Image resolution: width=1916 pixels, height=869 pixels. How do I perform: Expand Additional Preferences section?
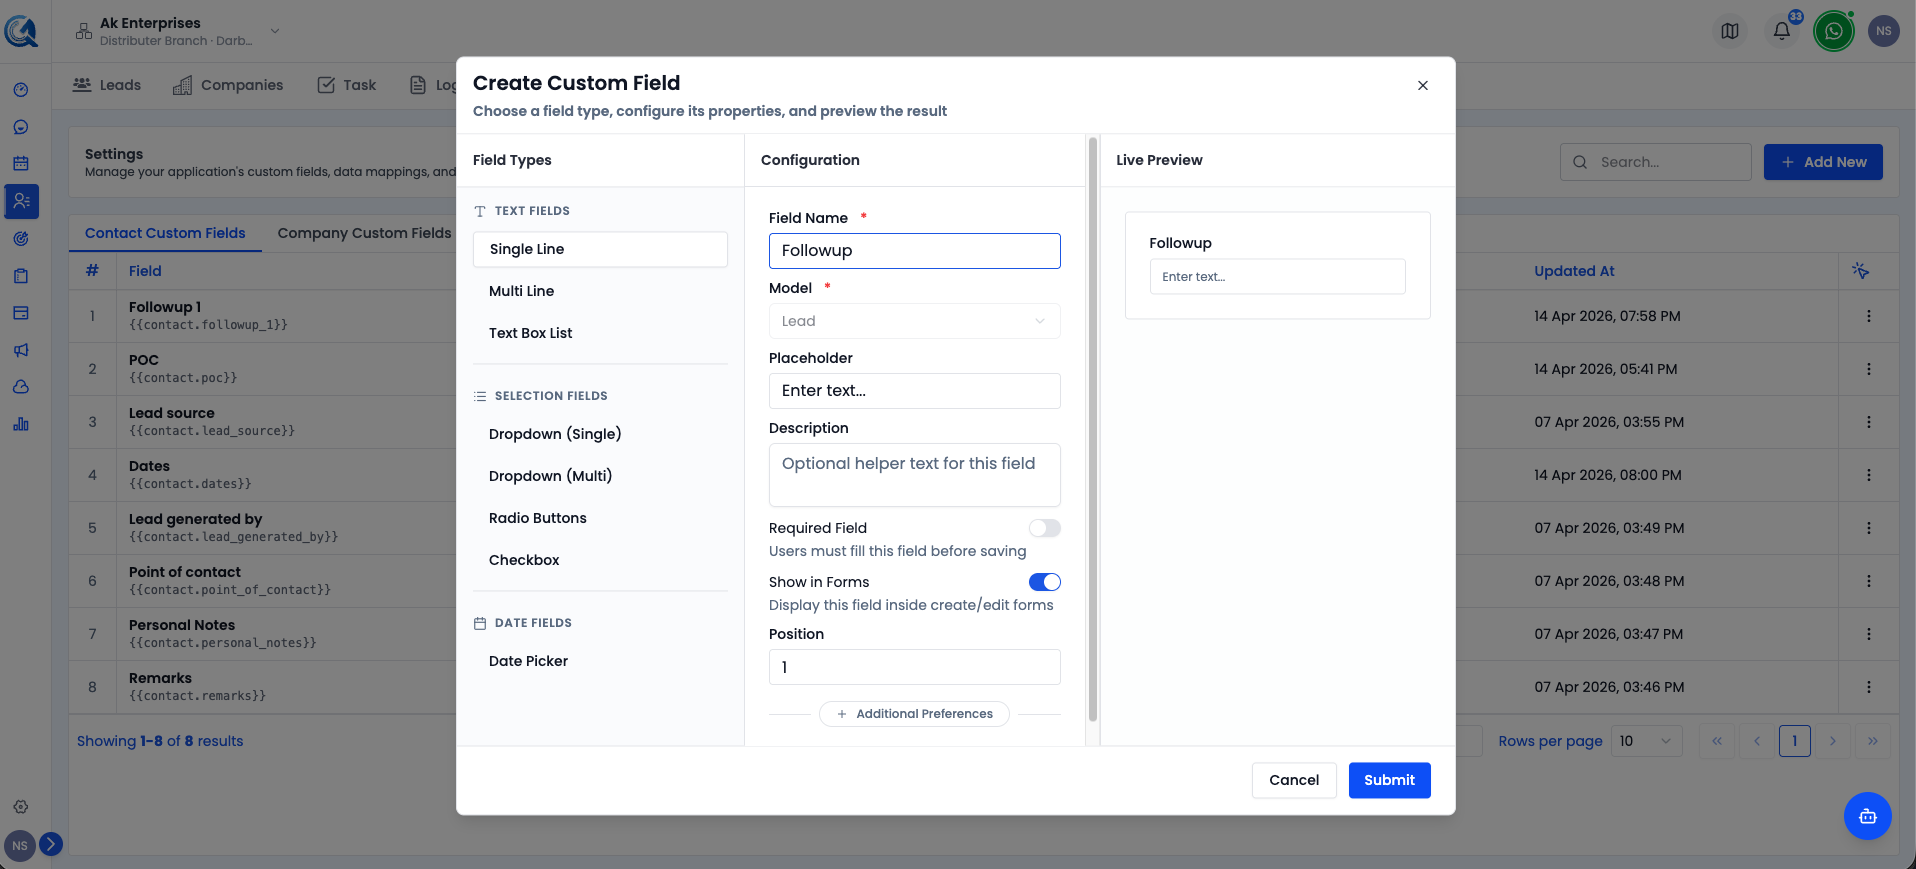tap(914, 714)
